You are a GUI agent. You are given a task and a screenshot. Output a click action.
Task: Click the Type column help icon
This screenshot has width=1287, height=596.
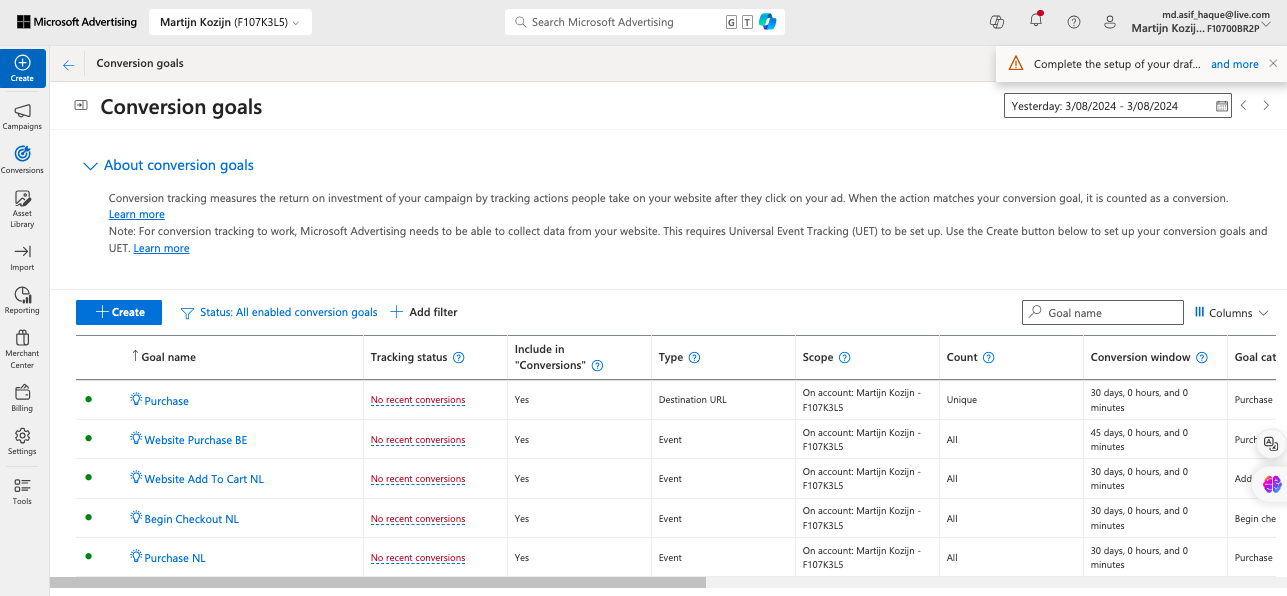pos(695,358)
